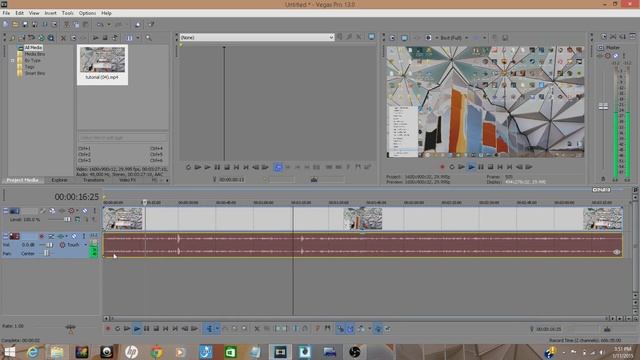This screenshot has height=360, width=640.
Task: Click the magnifier Search icon in Project Media
Action: coord(149,38)
